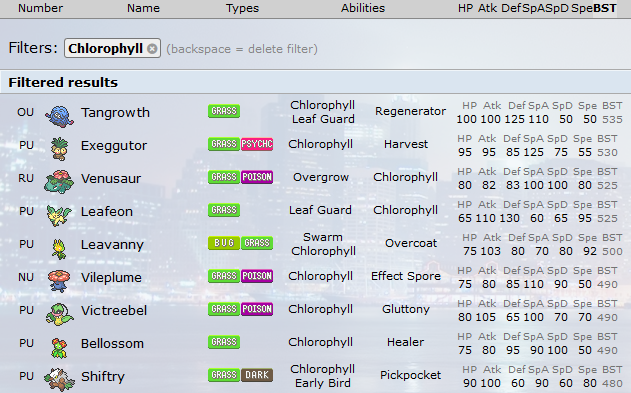Sort by the Def column header
The height and width of the screenshot is (393, 631).
pyautogui.click(x=511, y=8)
